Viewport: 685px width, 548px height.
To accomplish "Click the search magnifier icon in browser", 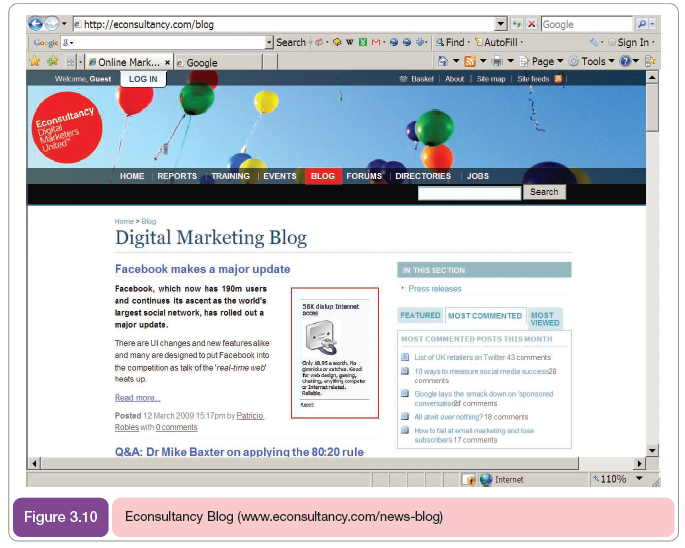I will (641, 24).
